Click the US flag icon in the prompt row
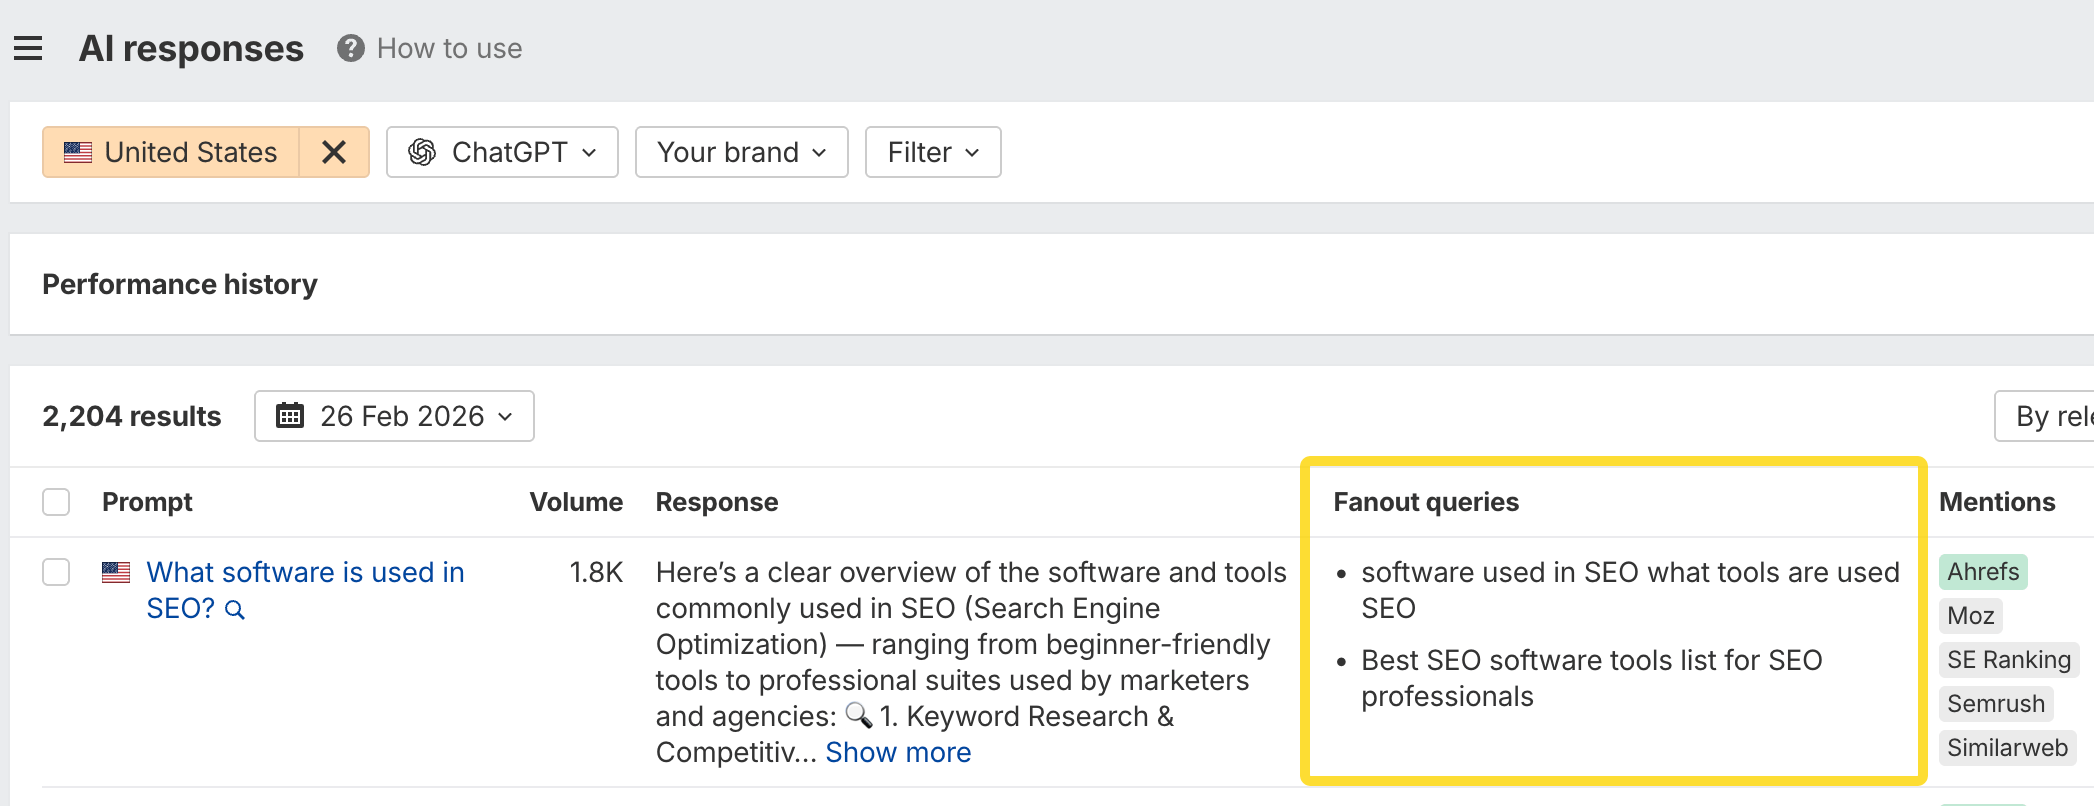The width and height of the screenshot is (2094, 806). coord(116,572)
